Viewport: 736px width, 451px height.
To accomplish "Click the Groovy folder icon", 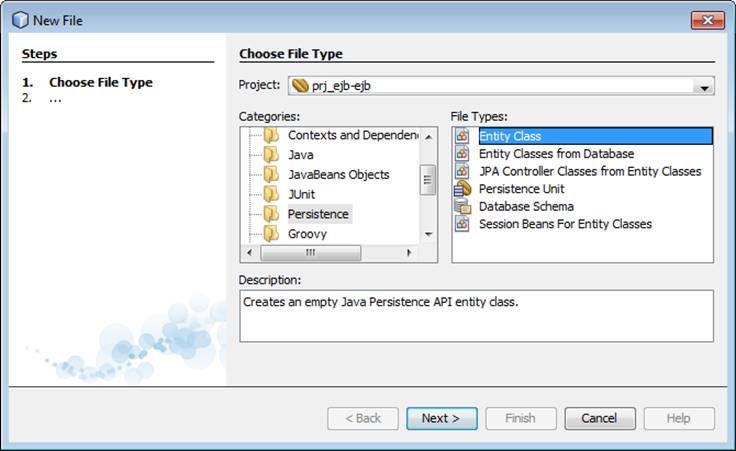I will pyautogui.click(x=271, y=234).
